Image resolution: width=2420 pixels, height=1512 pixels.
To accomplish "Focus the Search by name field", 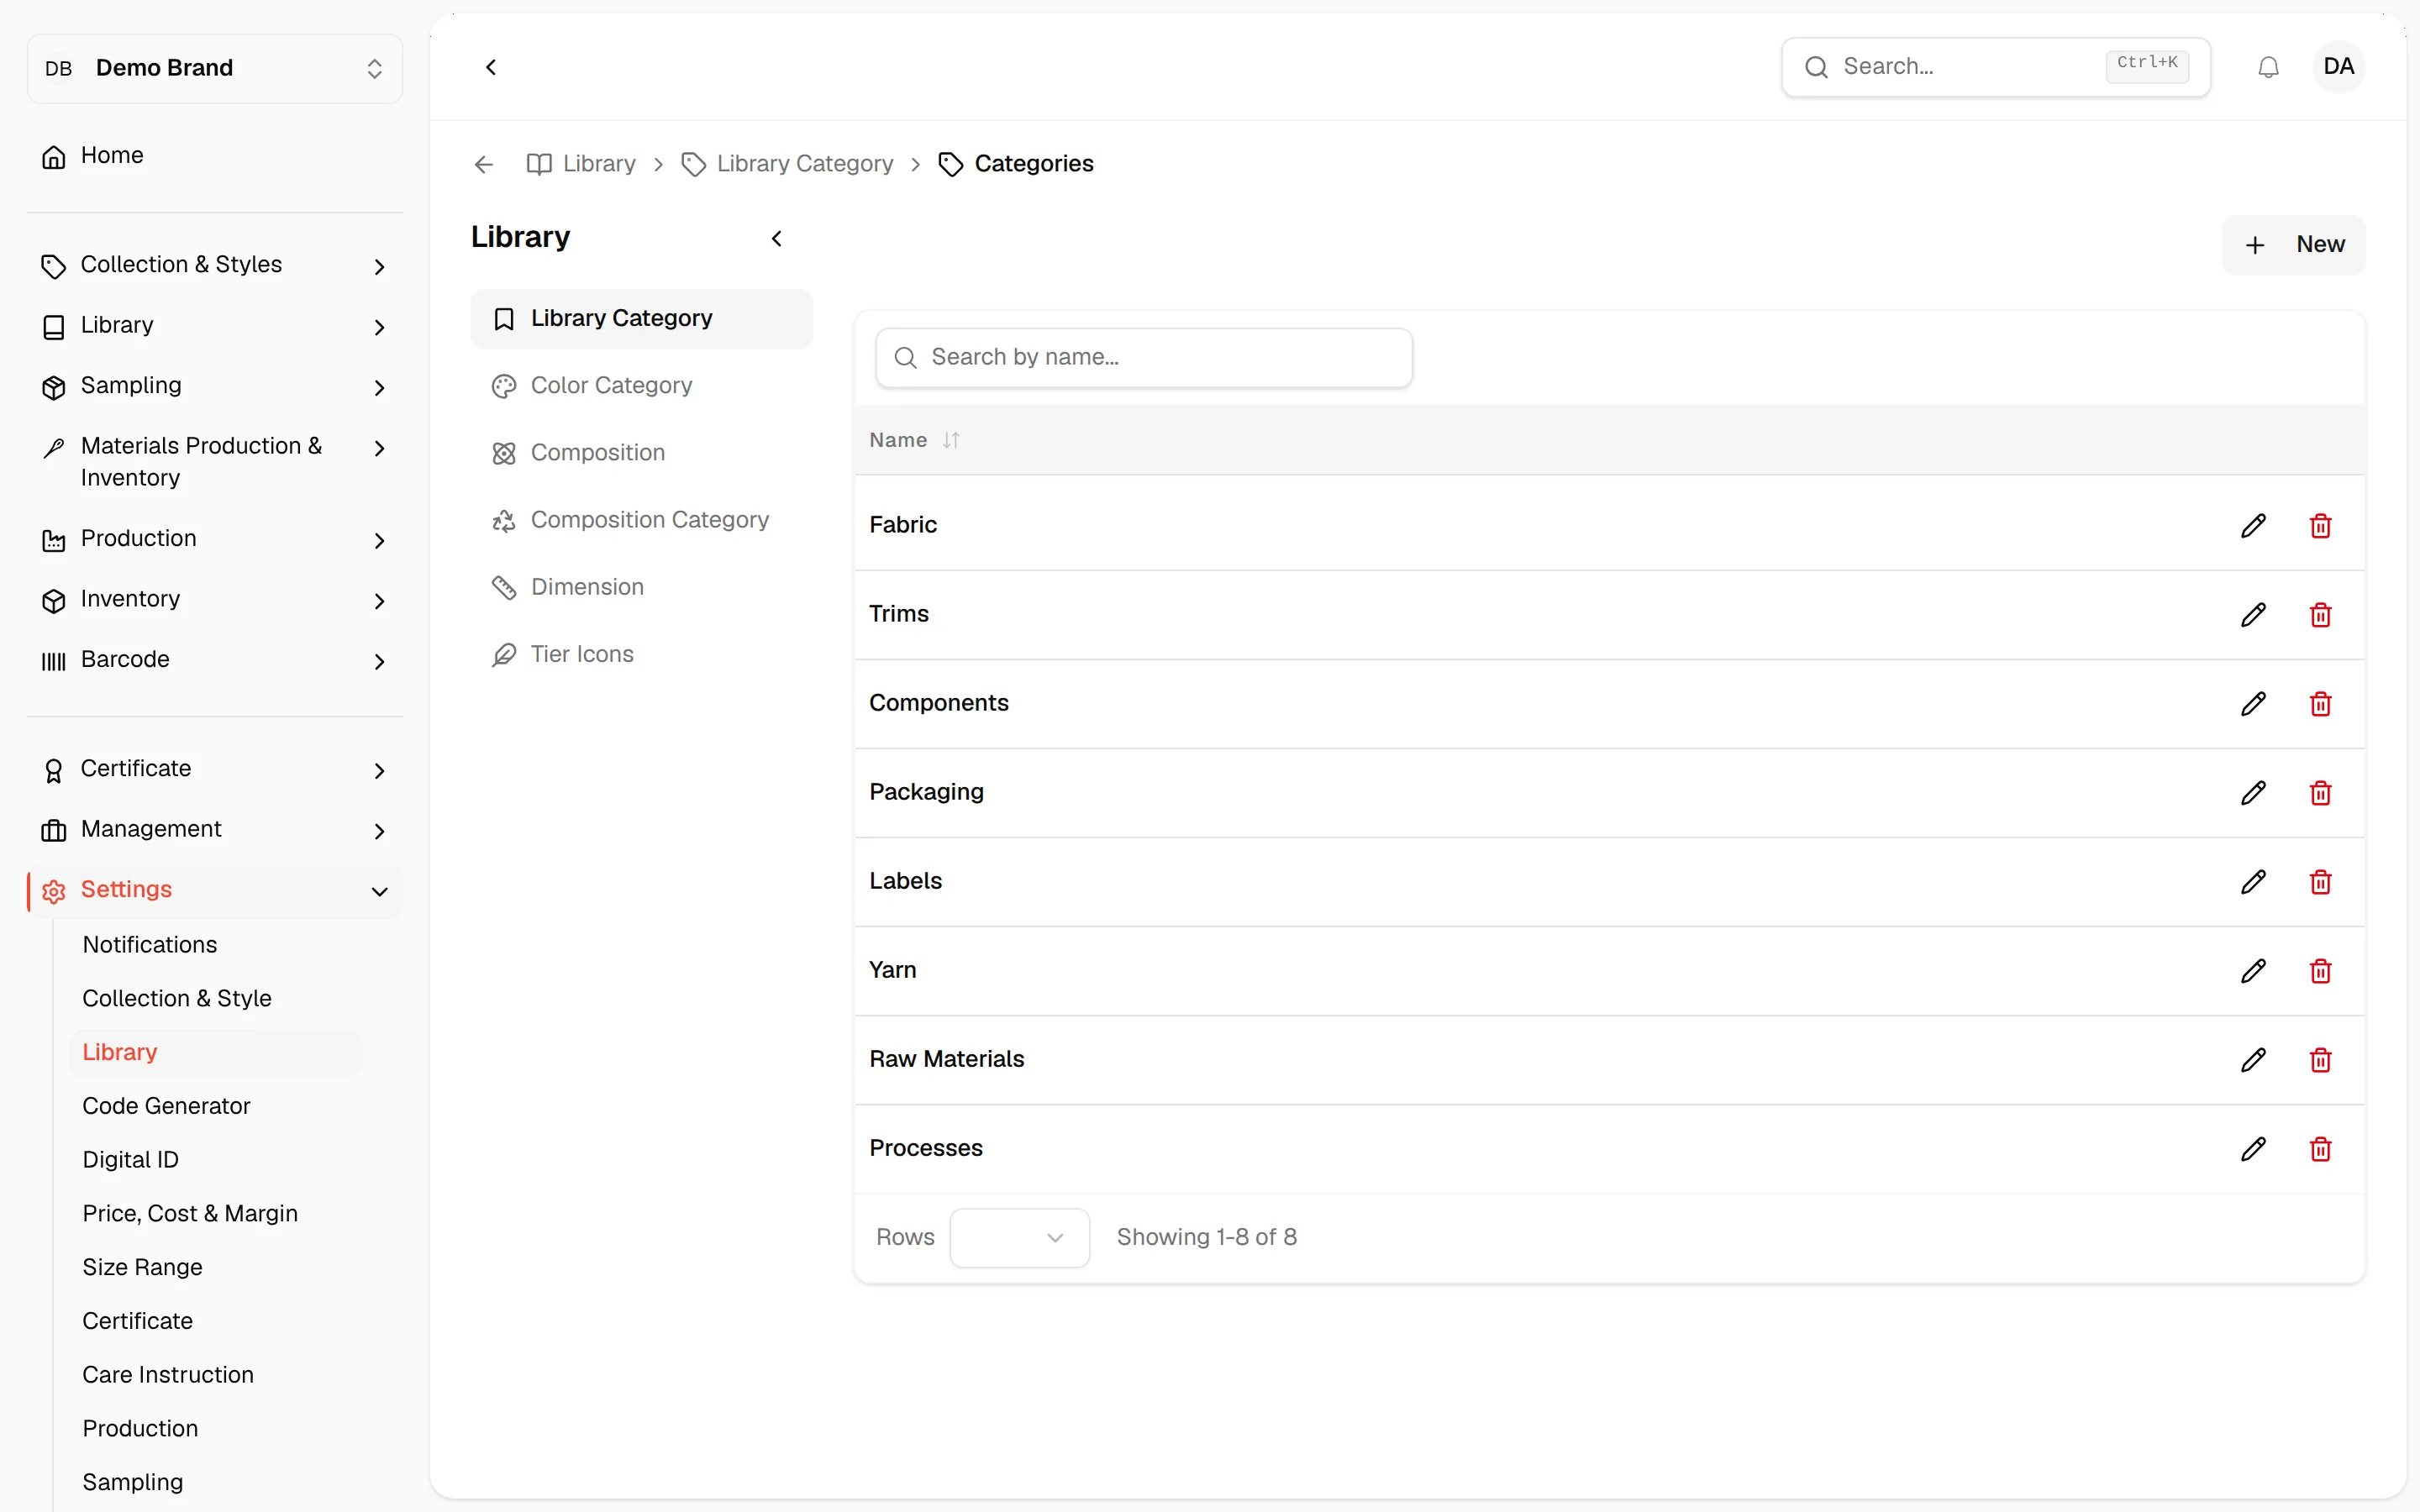I will [x=1143, y=357].
